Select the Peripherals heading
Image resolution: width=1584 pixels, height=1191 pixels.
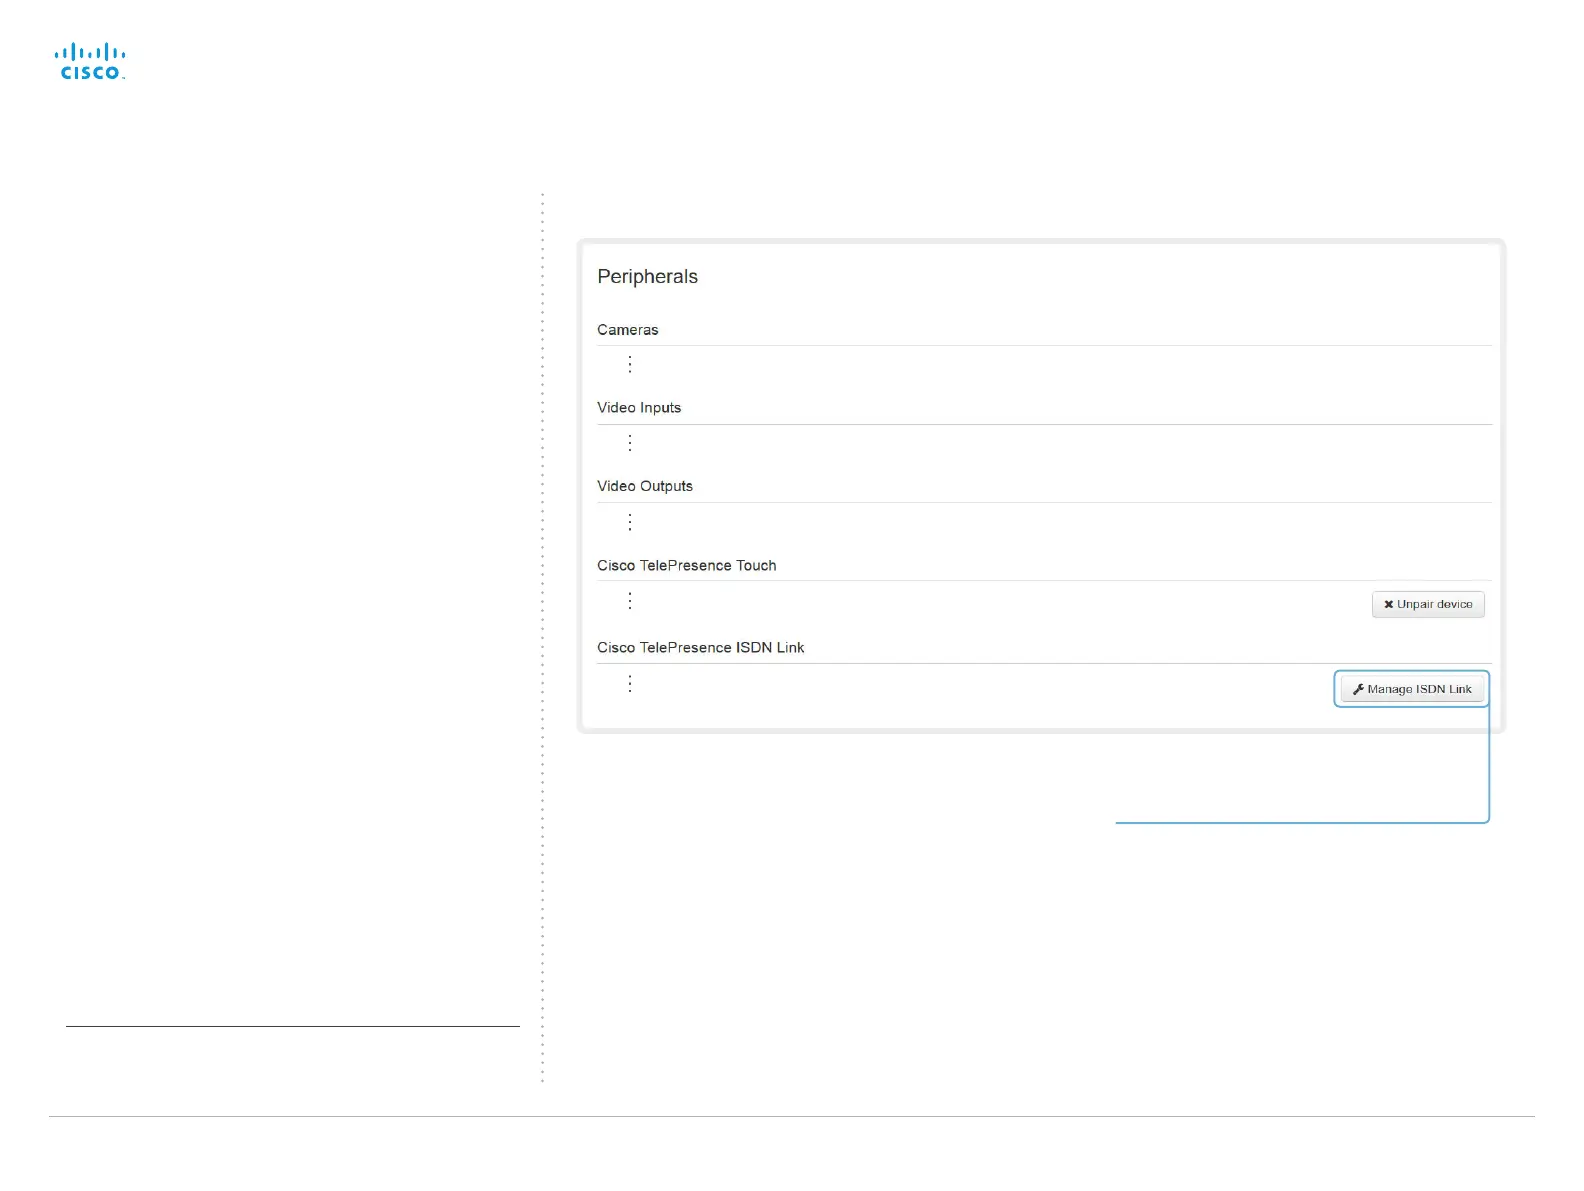point(647,277)
